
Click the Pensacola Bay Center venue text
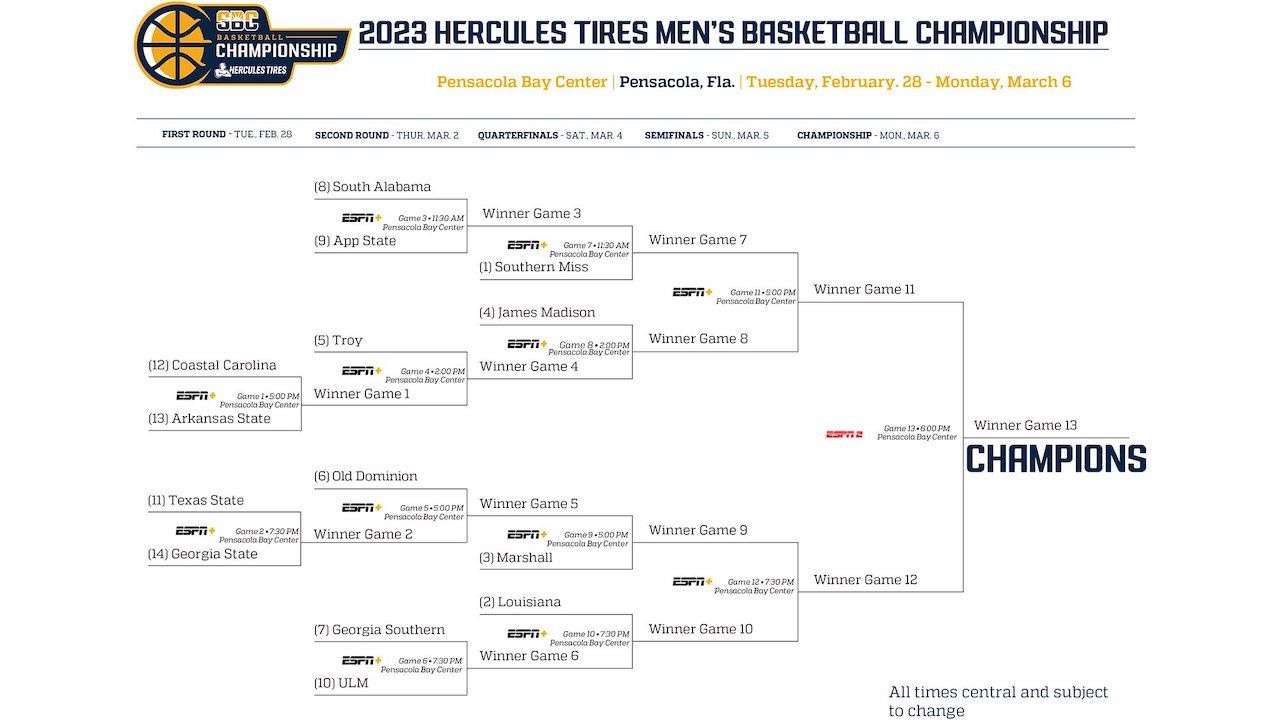(x=522, y=82)
